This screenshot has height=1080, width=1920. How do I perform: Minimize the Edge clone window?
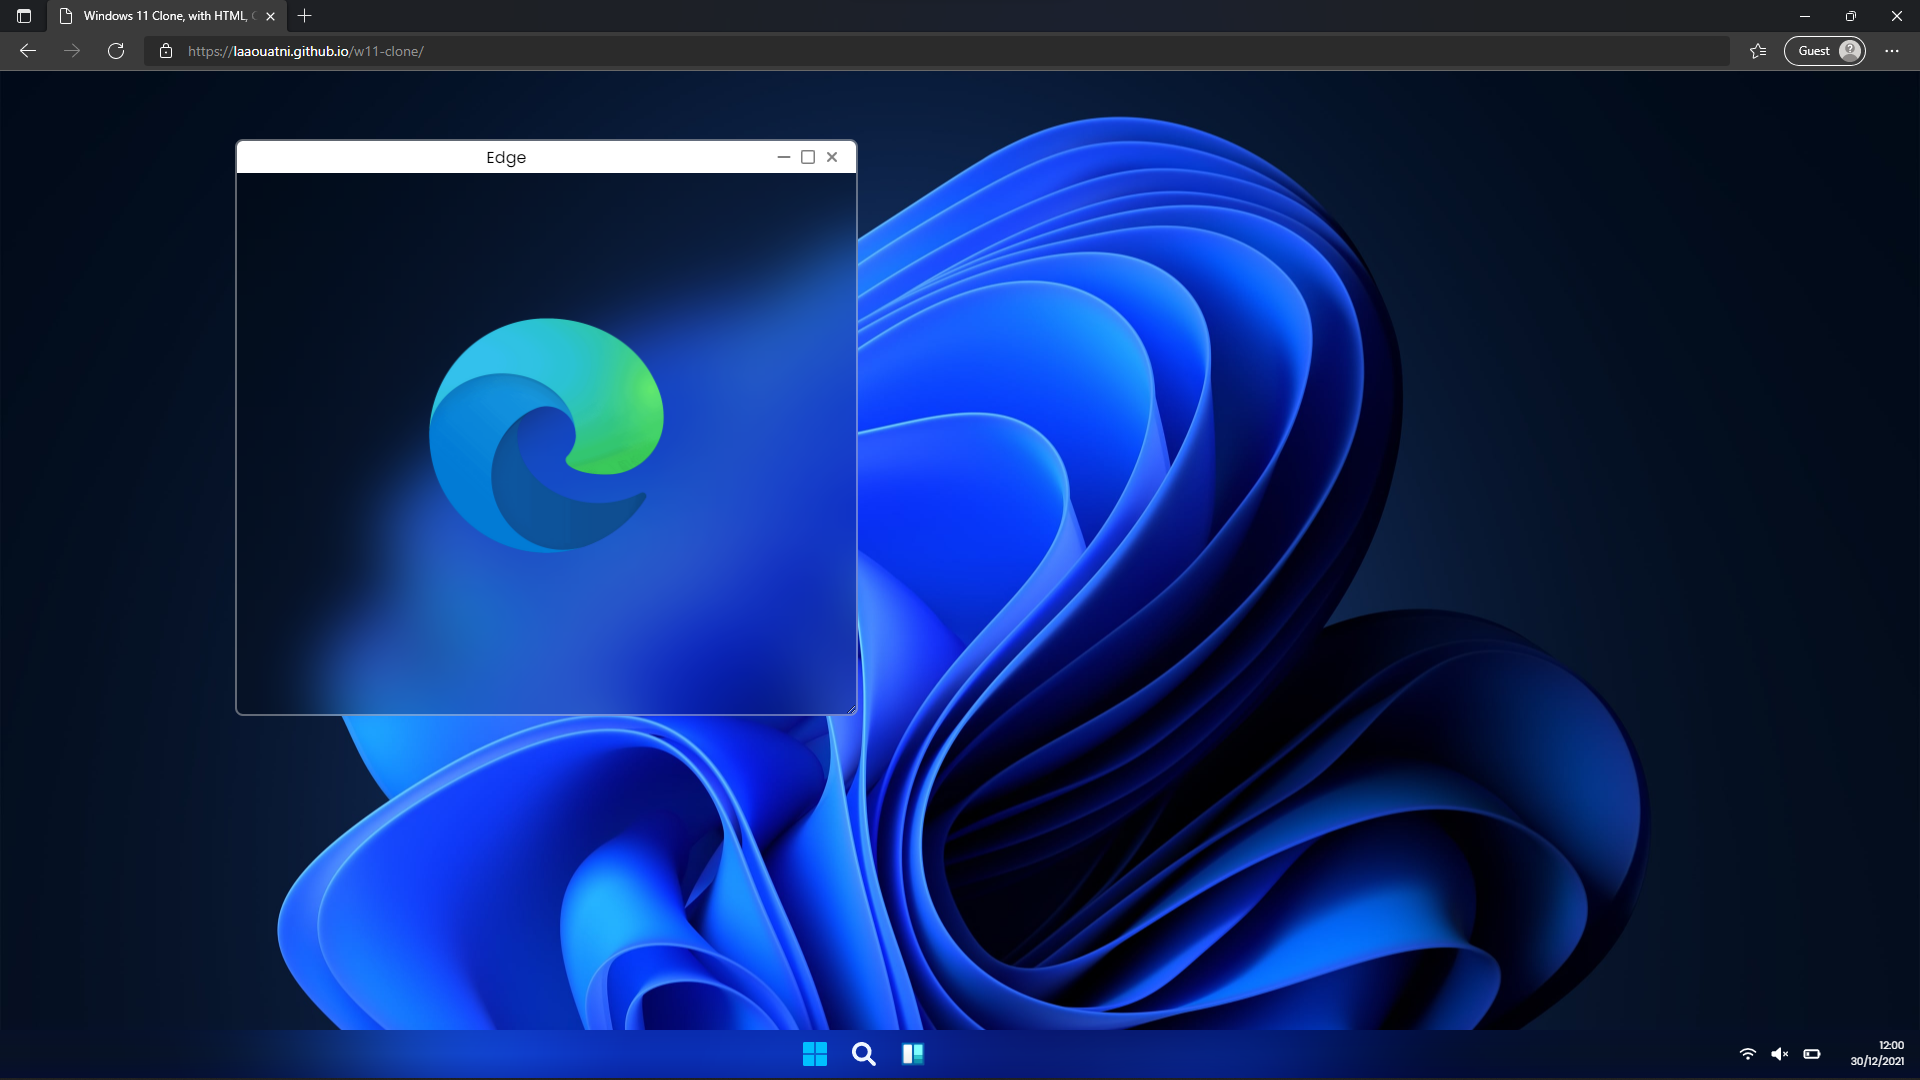coord(784,157)
